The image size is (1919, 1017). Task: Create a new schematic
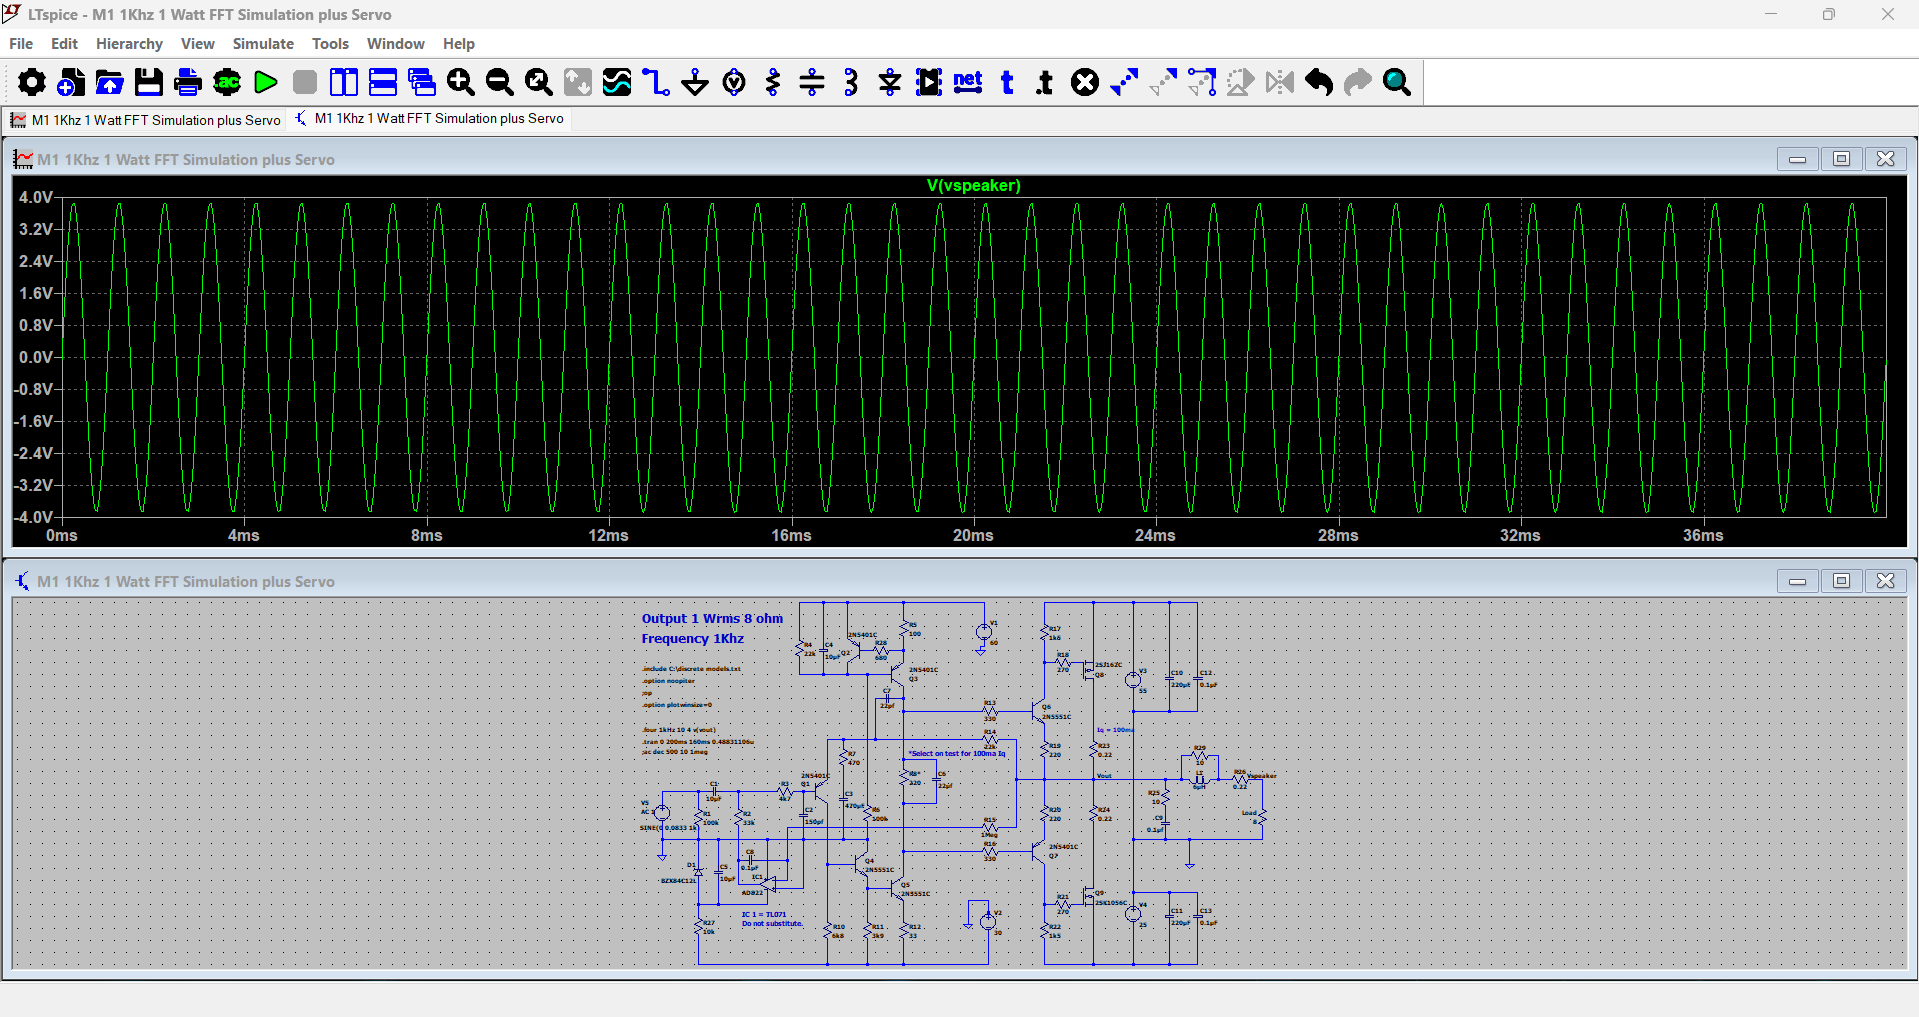[x=70, y=82]
